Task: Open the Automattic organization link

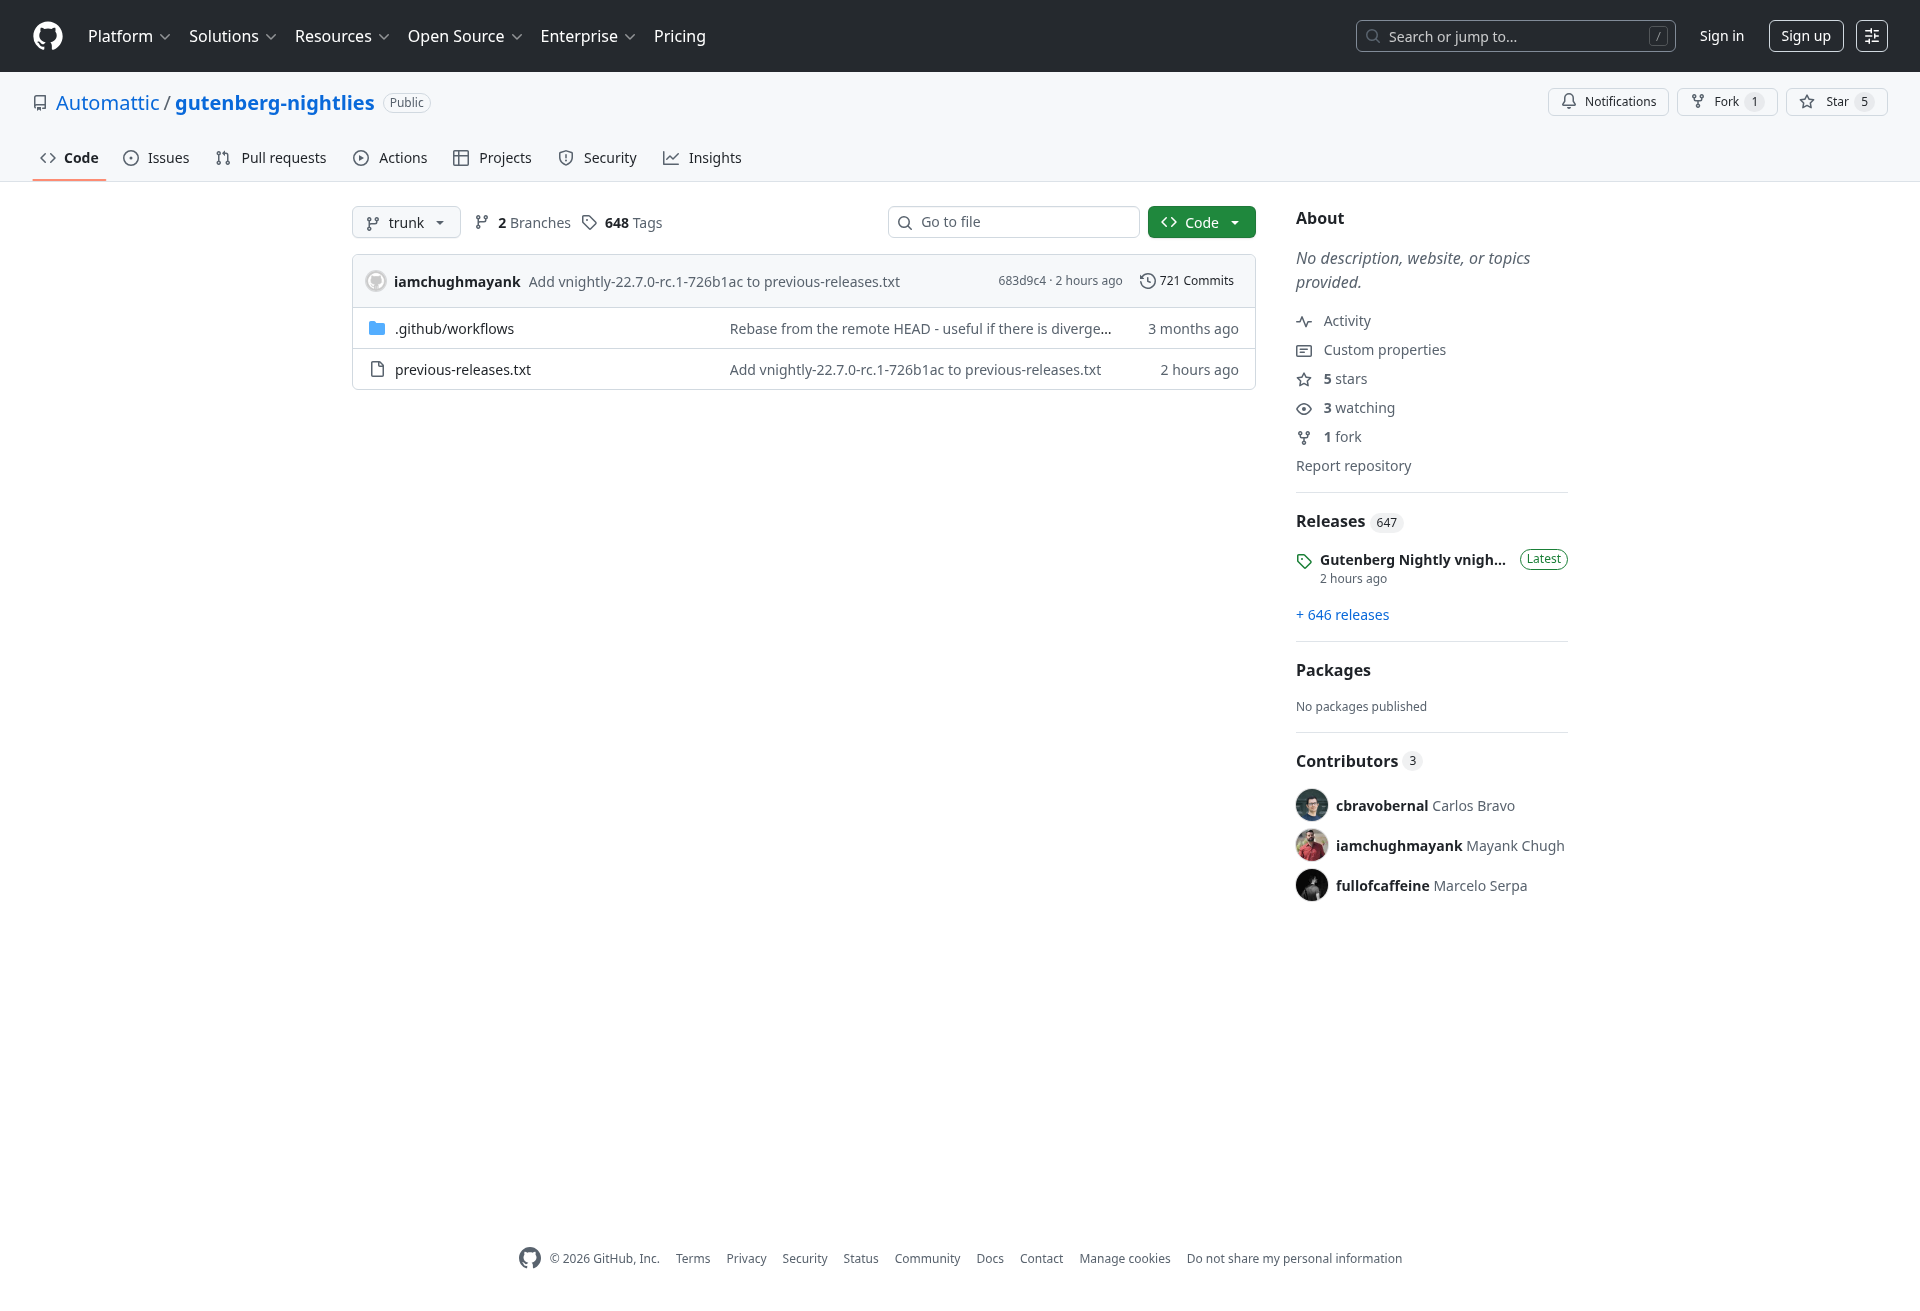Action: click(x=107, y=103)
